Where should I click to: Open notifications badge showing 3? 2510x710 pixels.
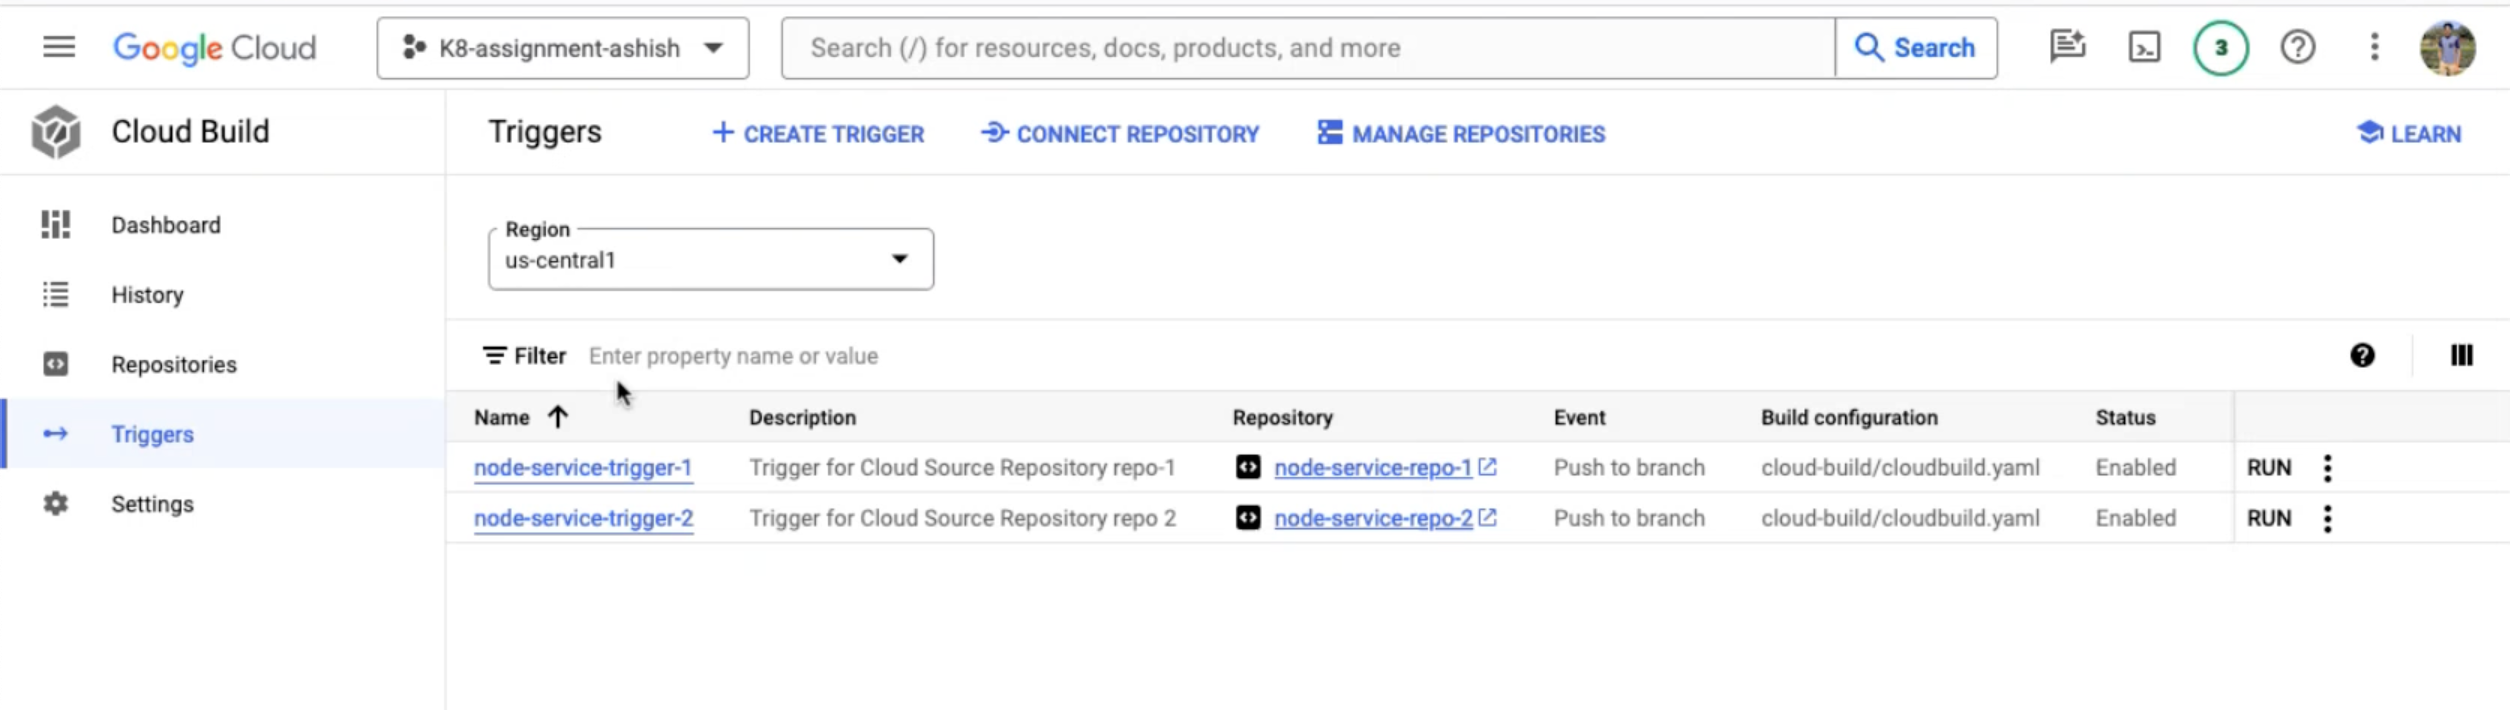2221,48
